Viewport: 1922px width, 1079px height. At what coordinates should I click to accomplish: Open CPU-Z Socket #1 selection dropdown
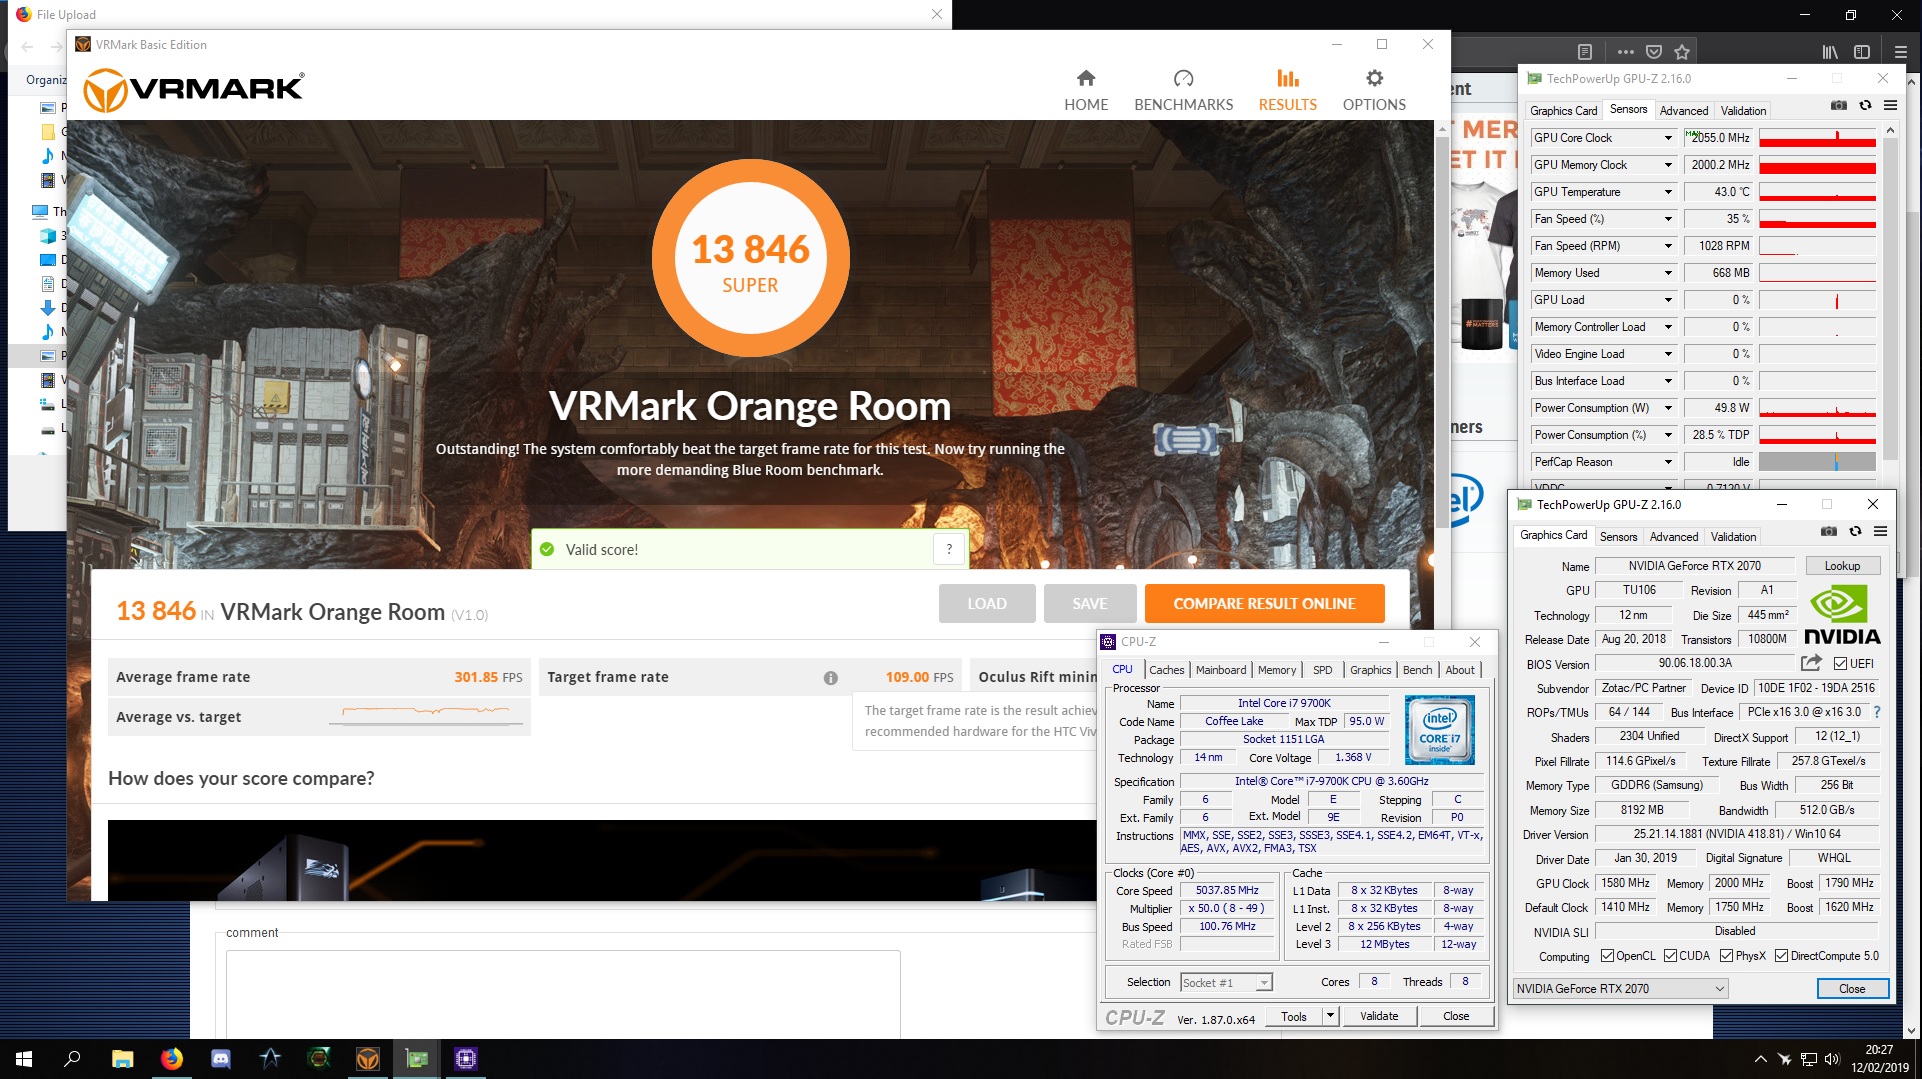click(1226, 982)
